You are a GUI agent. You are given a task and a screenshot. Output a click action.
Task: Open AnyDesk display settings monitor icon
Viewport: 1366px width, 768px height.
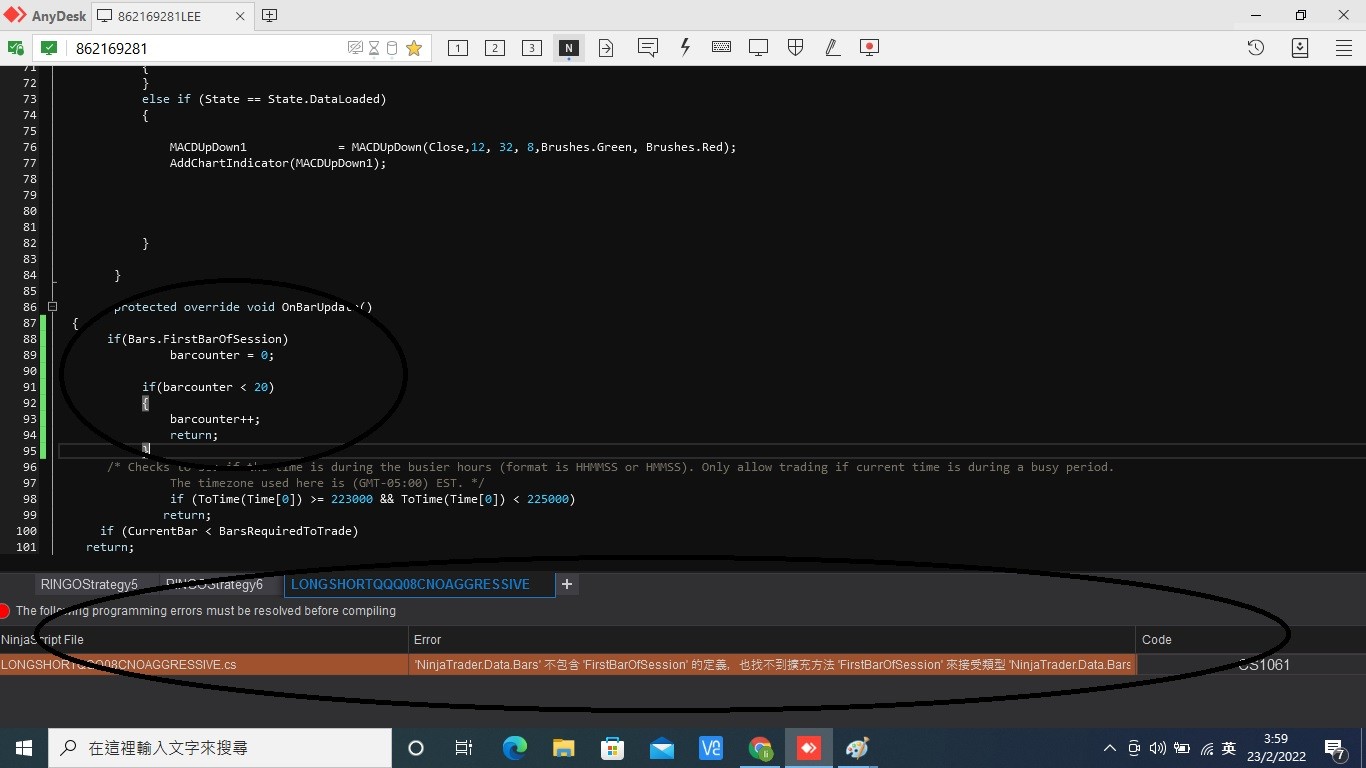point(758,47)
